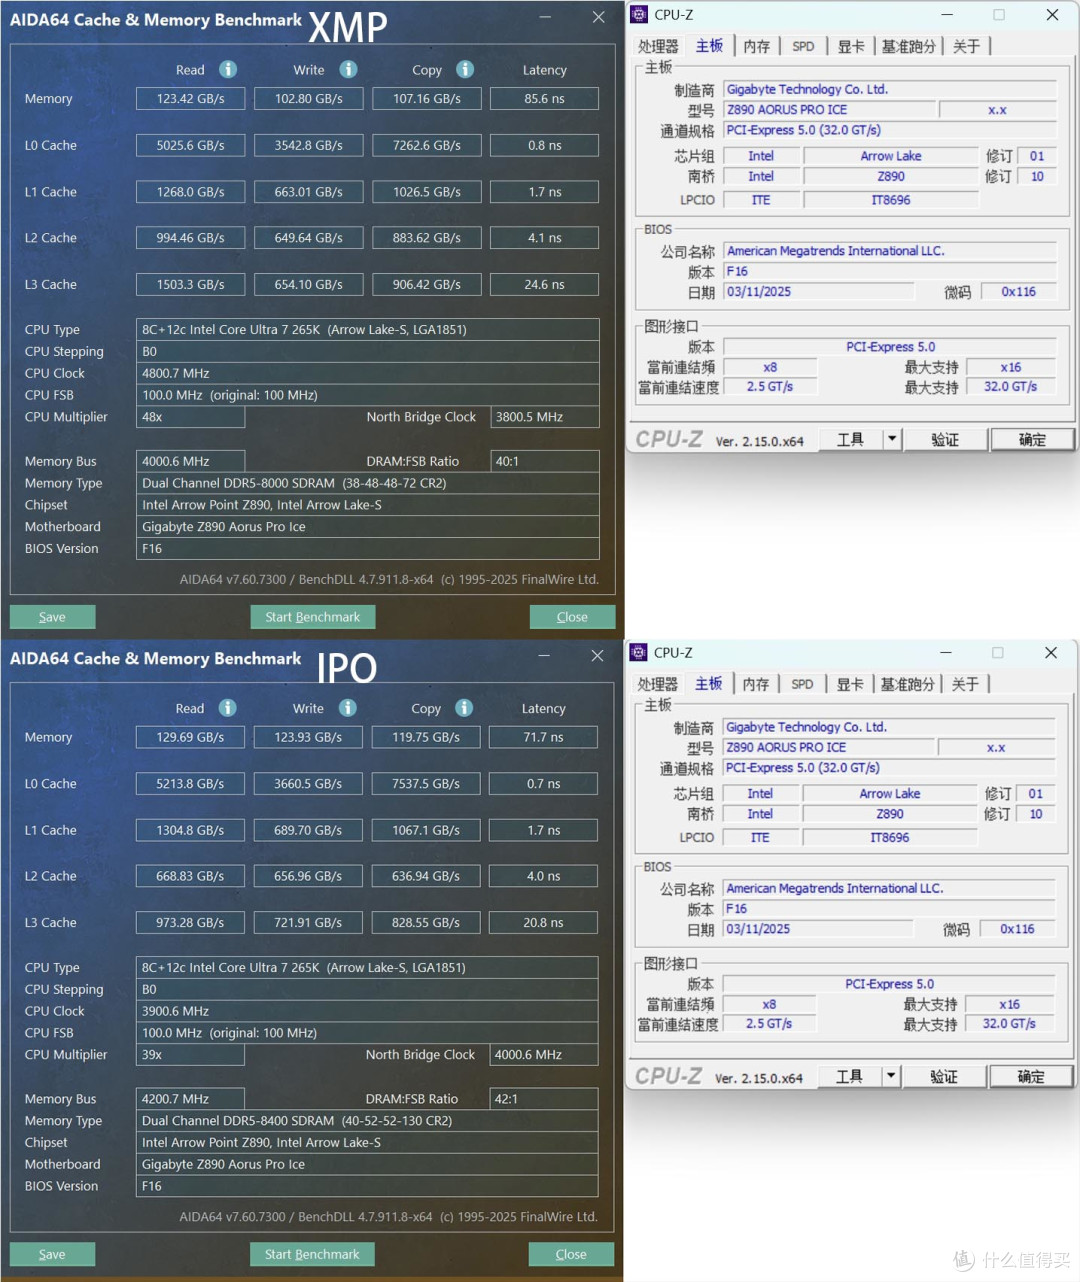Click model field Z890 AORUS PRO ICE in top CPU-Z
Viewport: 1080px width, 1282px height.
coord(830,110)
